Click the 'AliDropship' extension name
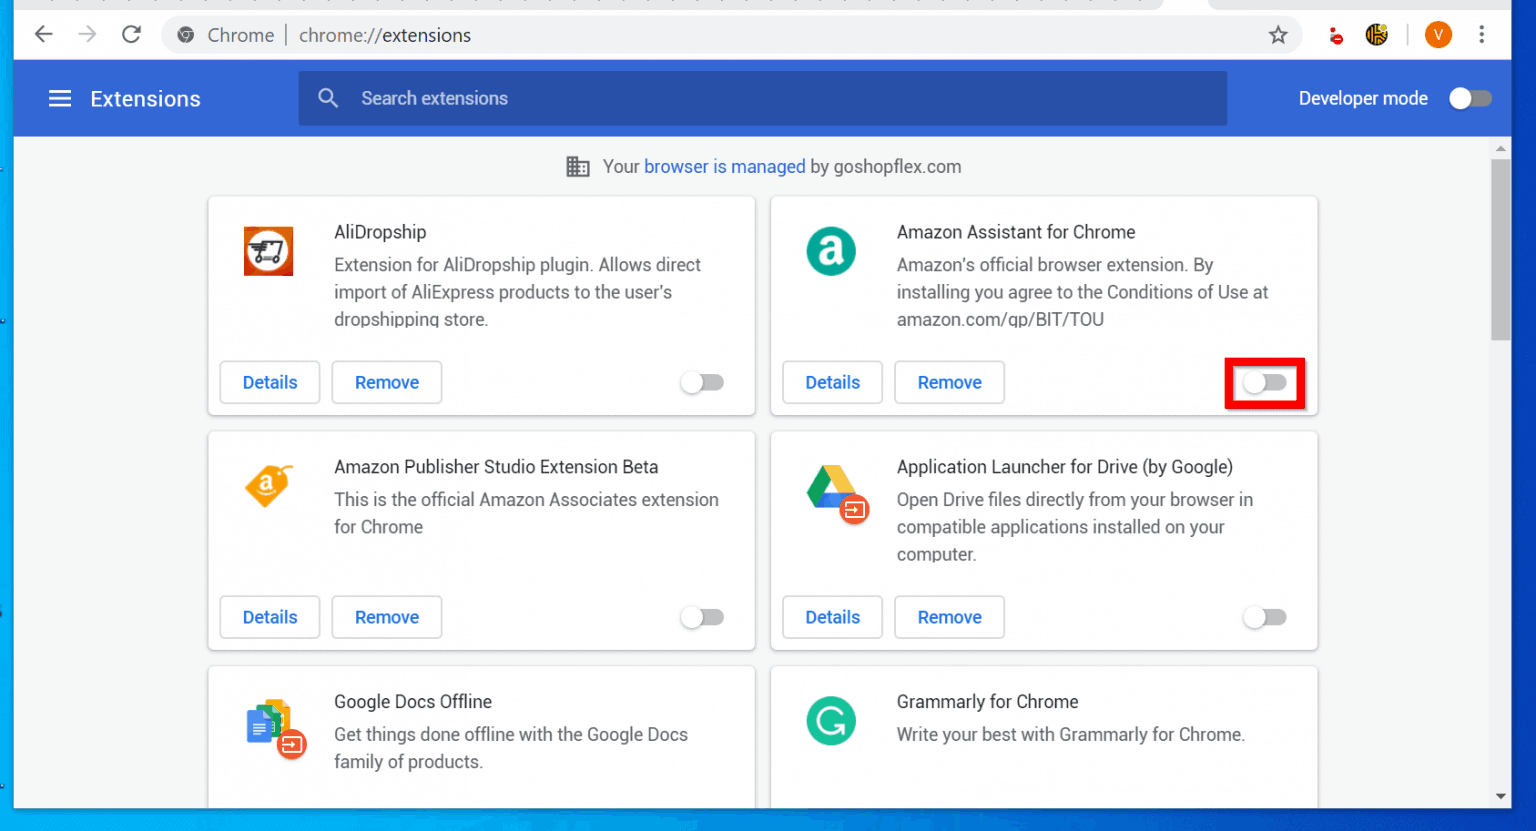 pyautogui.click(x=380, y=232)
